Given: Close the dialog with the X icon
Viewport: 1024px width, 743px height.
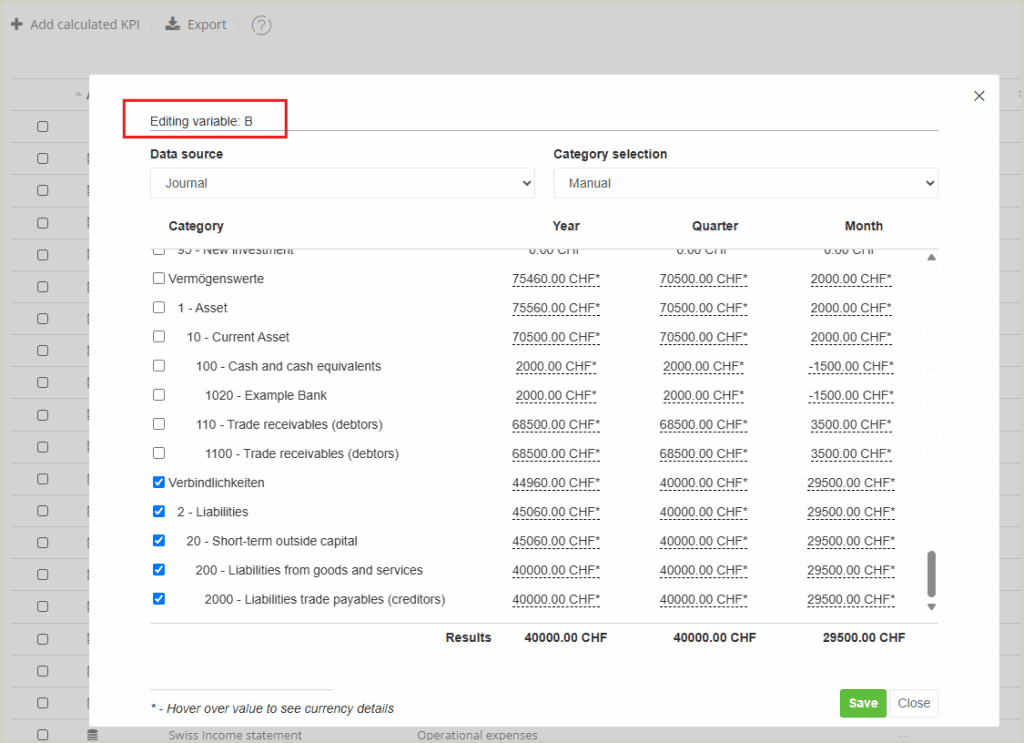Looking at the screenshot, I should click(979, 96).
